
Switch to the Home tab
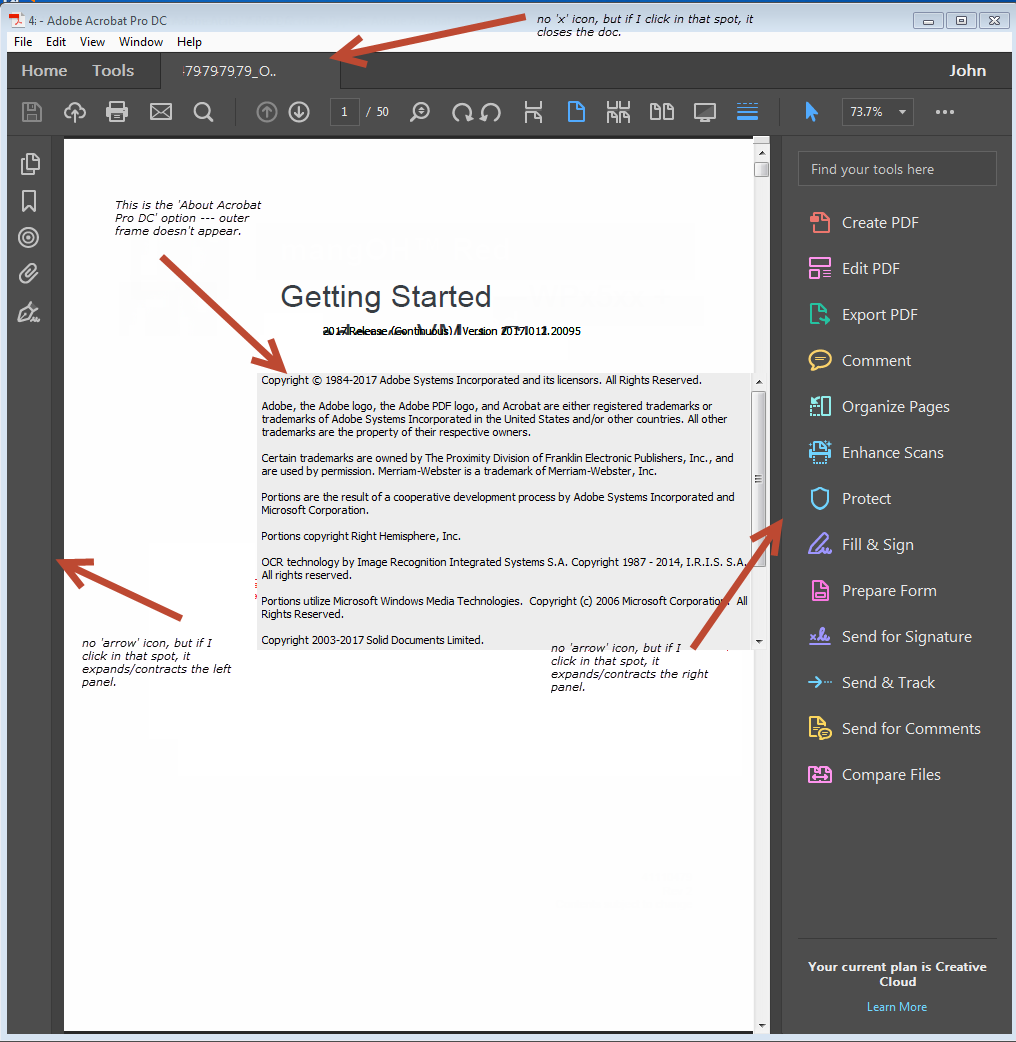pyautogui.click(x=45, y=70)
